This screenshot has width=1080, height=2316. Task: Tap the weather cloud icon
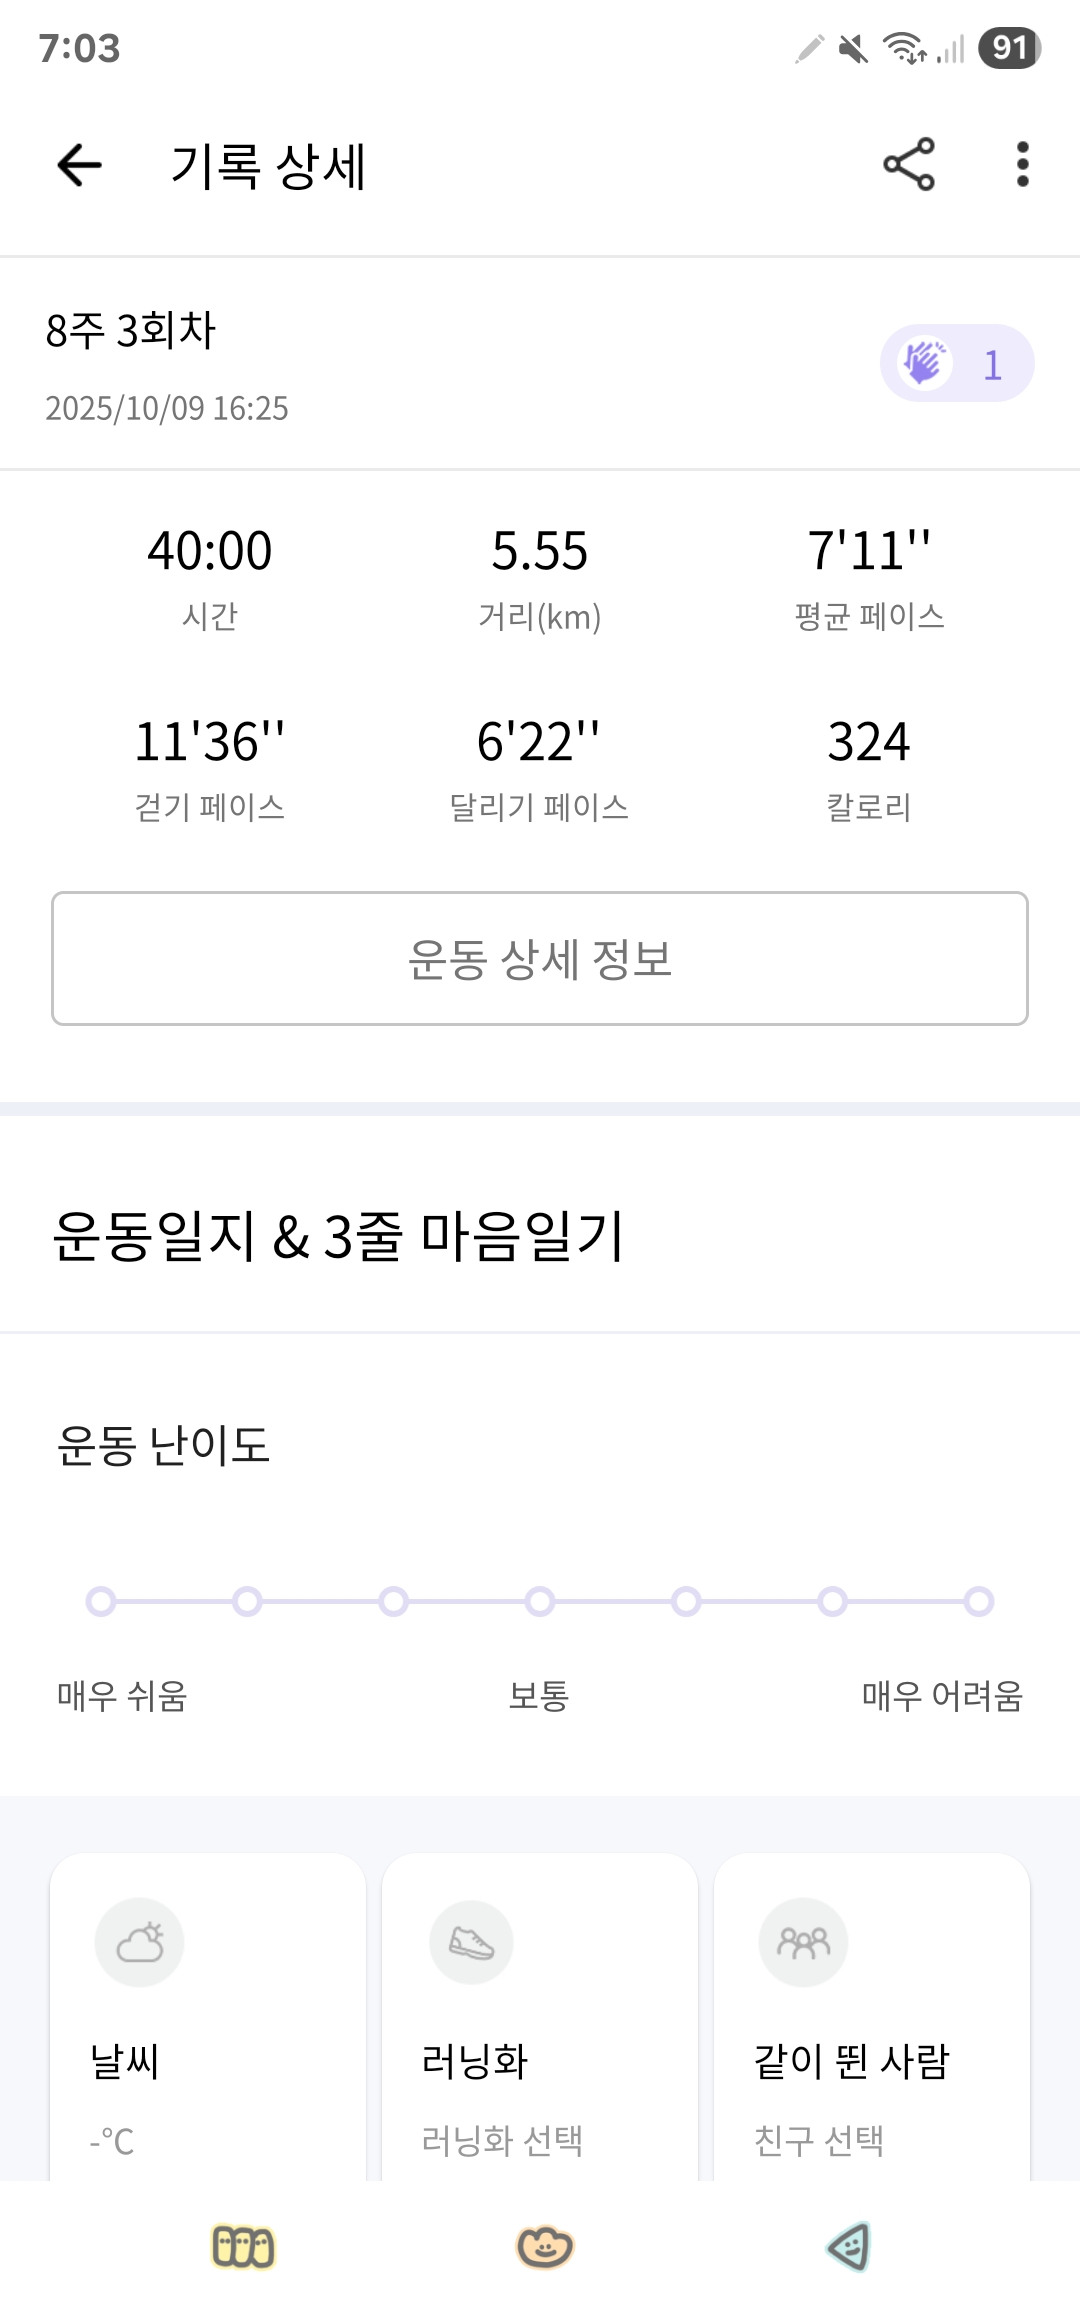[x=140, y=1942]
